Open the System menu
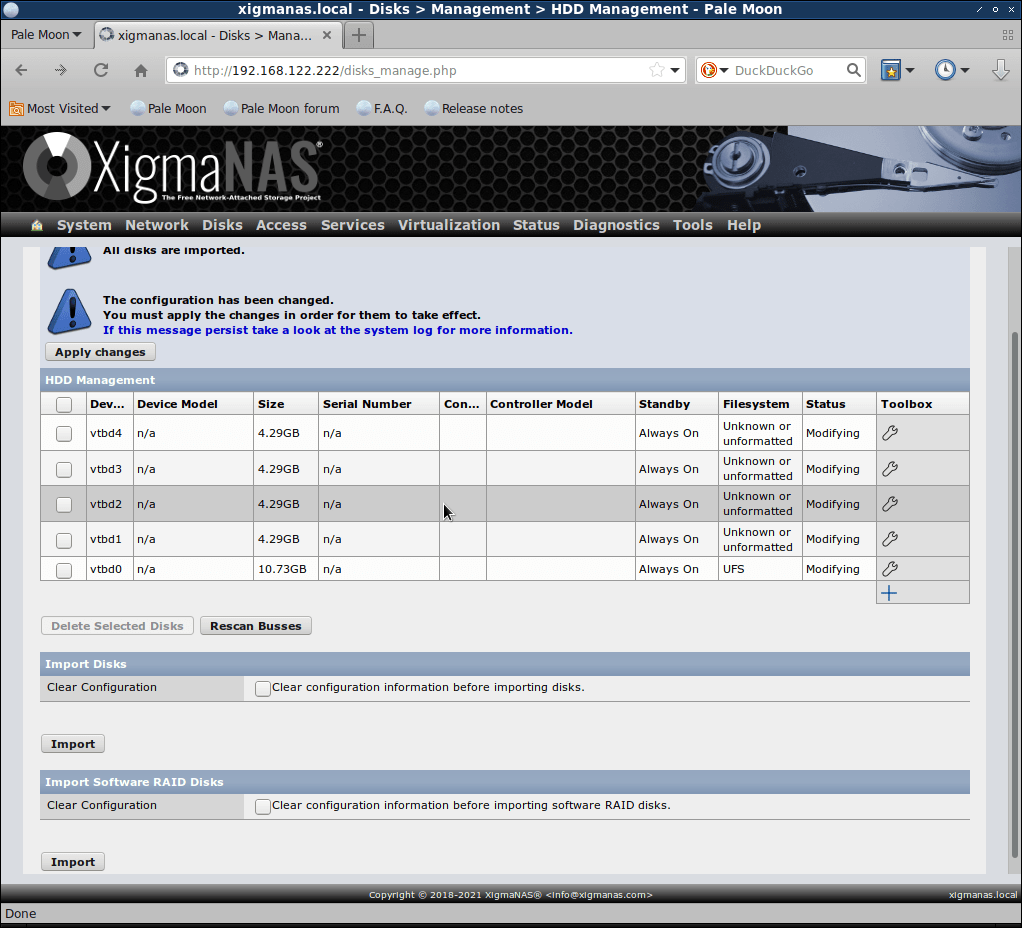Screen dimensions: 1022x928 click(84, 225)
